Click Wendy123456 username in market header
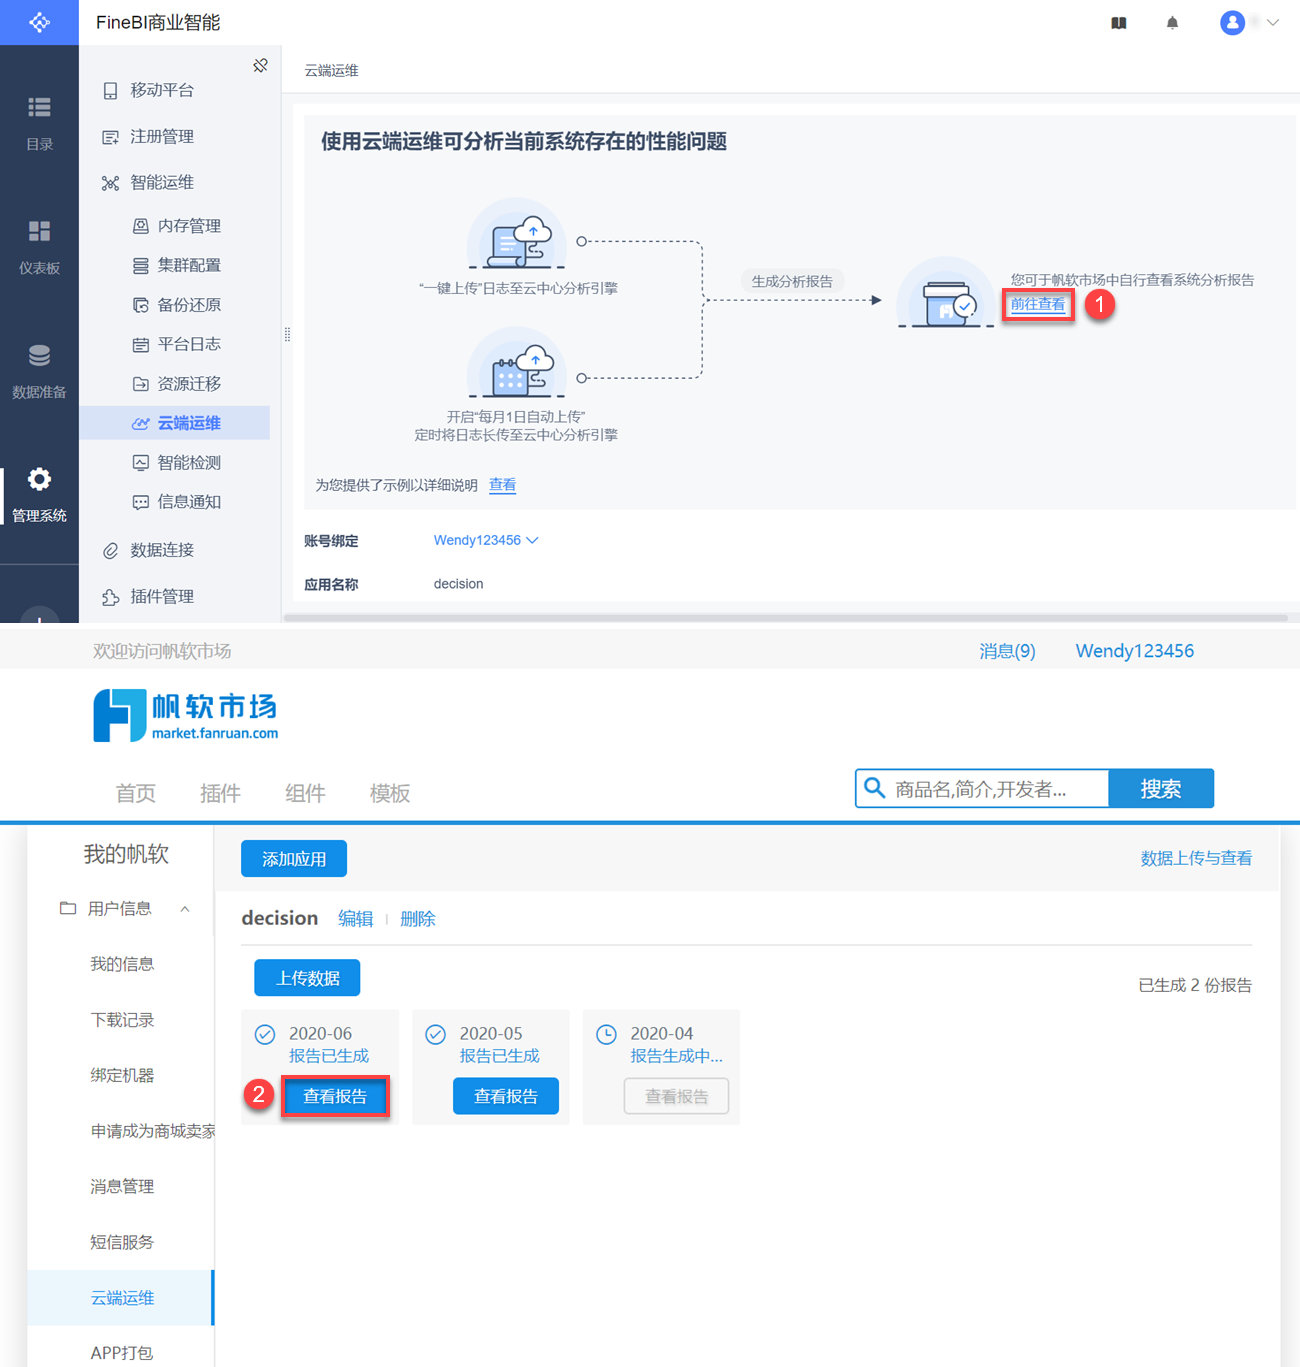1300x1367 pixels. tap(1134, 651)
